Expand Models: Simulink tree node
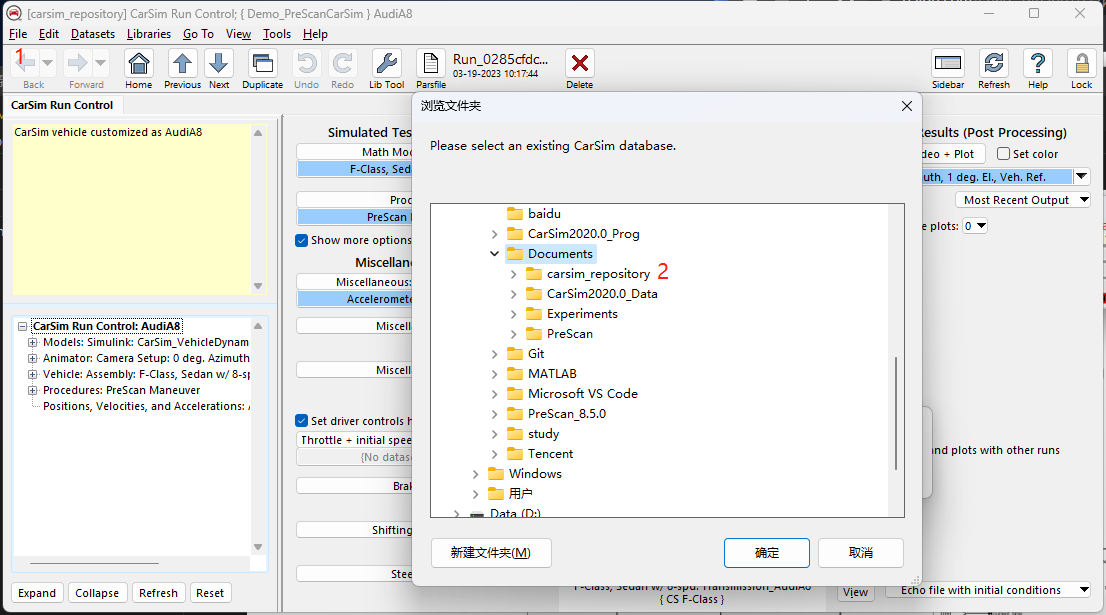This screenshot has width=1106, height=615. 32,342
